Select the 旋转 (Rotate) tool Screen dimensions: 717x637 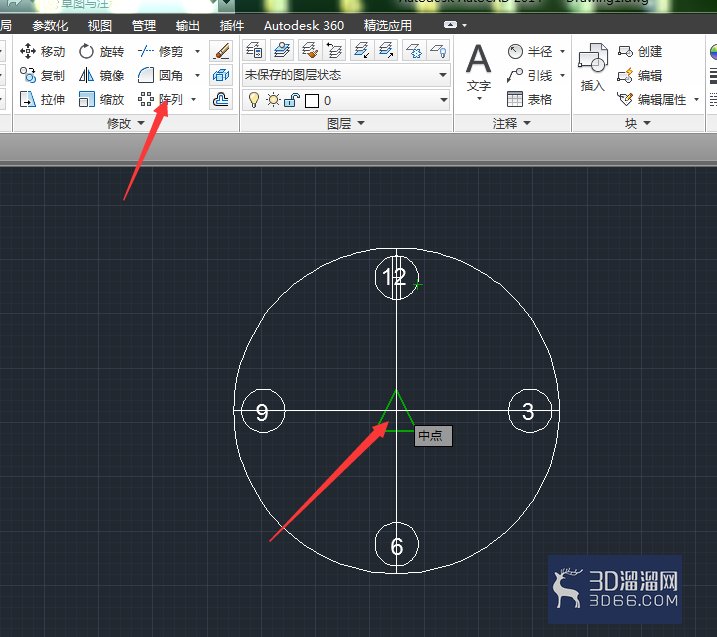pos(101,51)
